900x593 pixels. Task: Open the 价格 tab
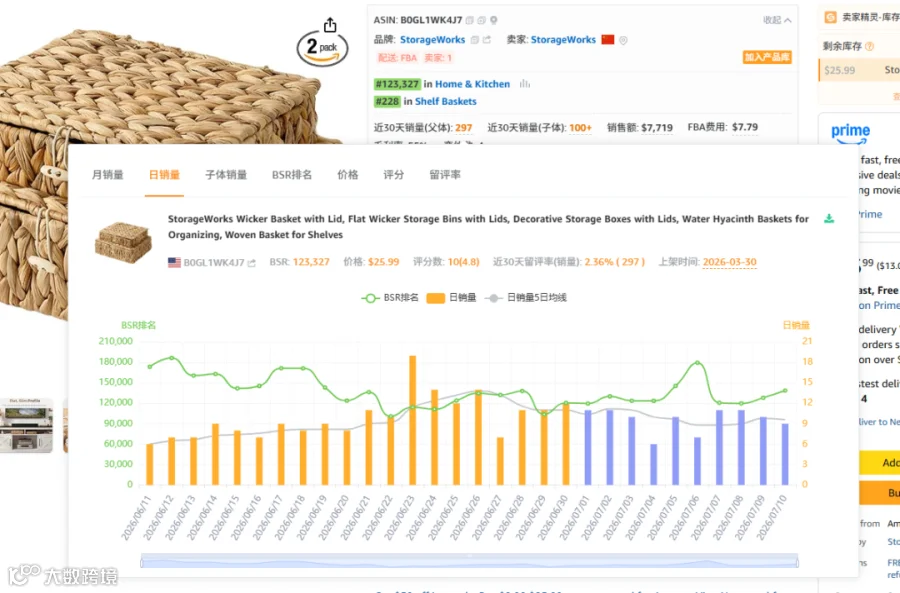point(348,175)
